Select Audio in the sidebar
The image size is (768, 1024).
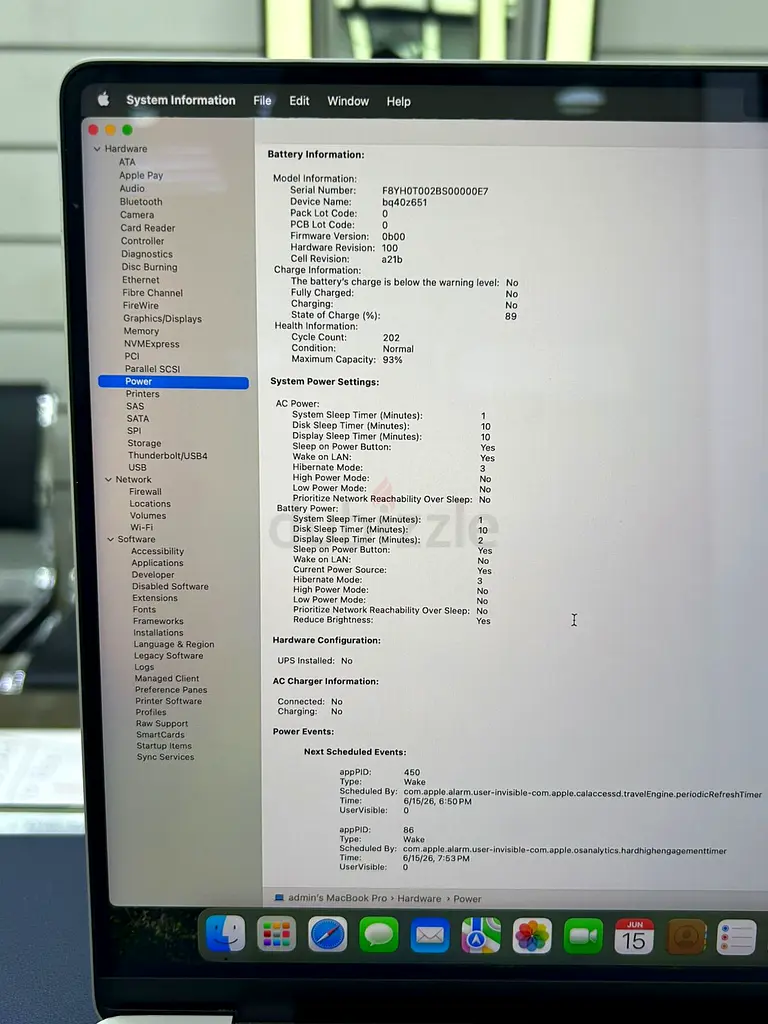point(132,188)
